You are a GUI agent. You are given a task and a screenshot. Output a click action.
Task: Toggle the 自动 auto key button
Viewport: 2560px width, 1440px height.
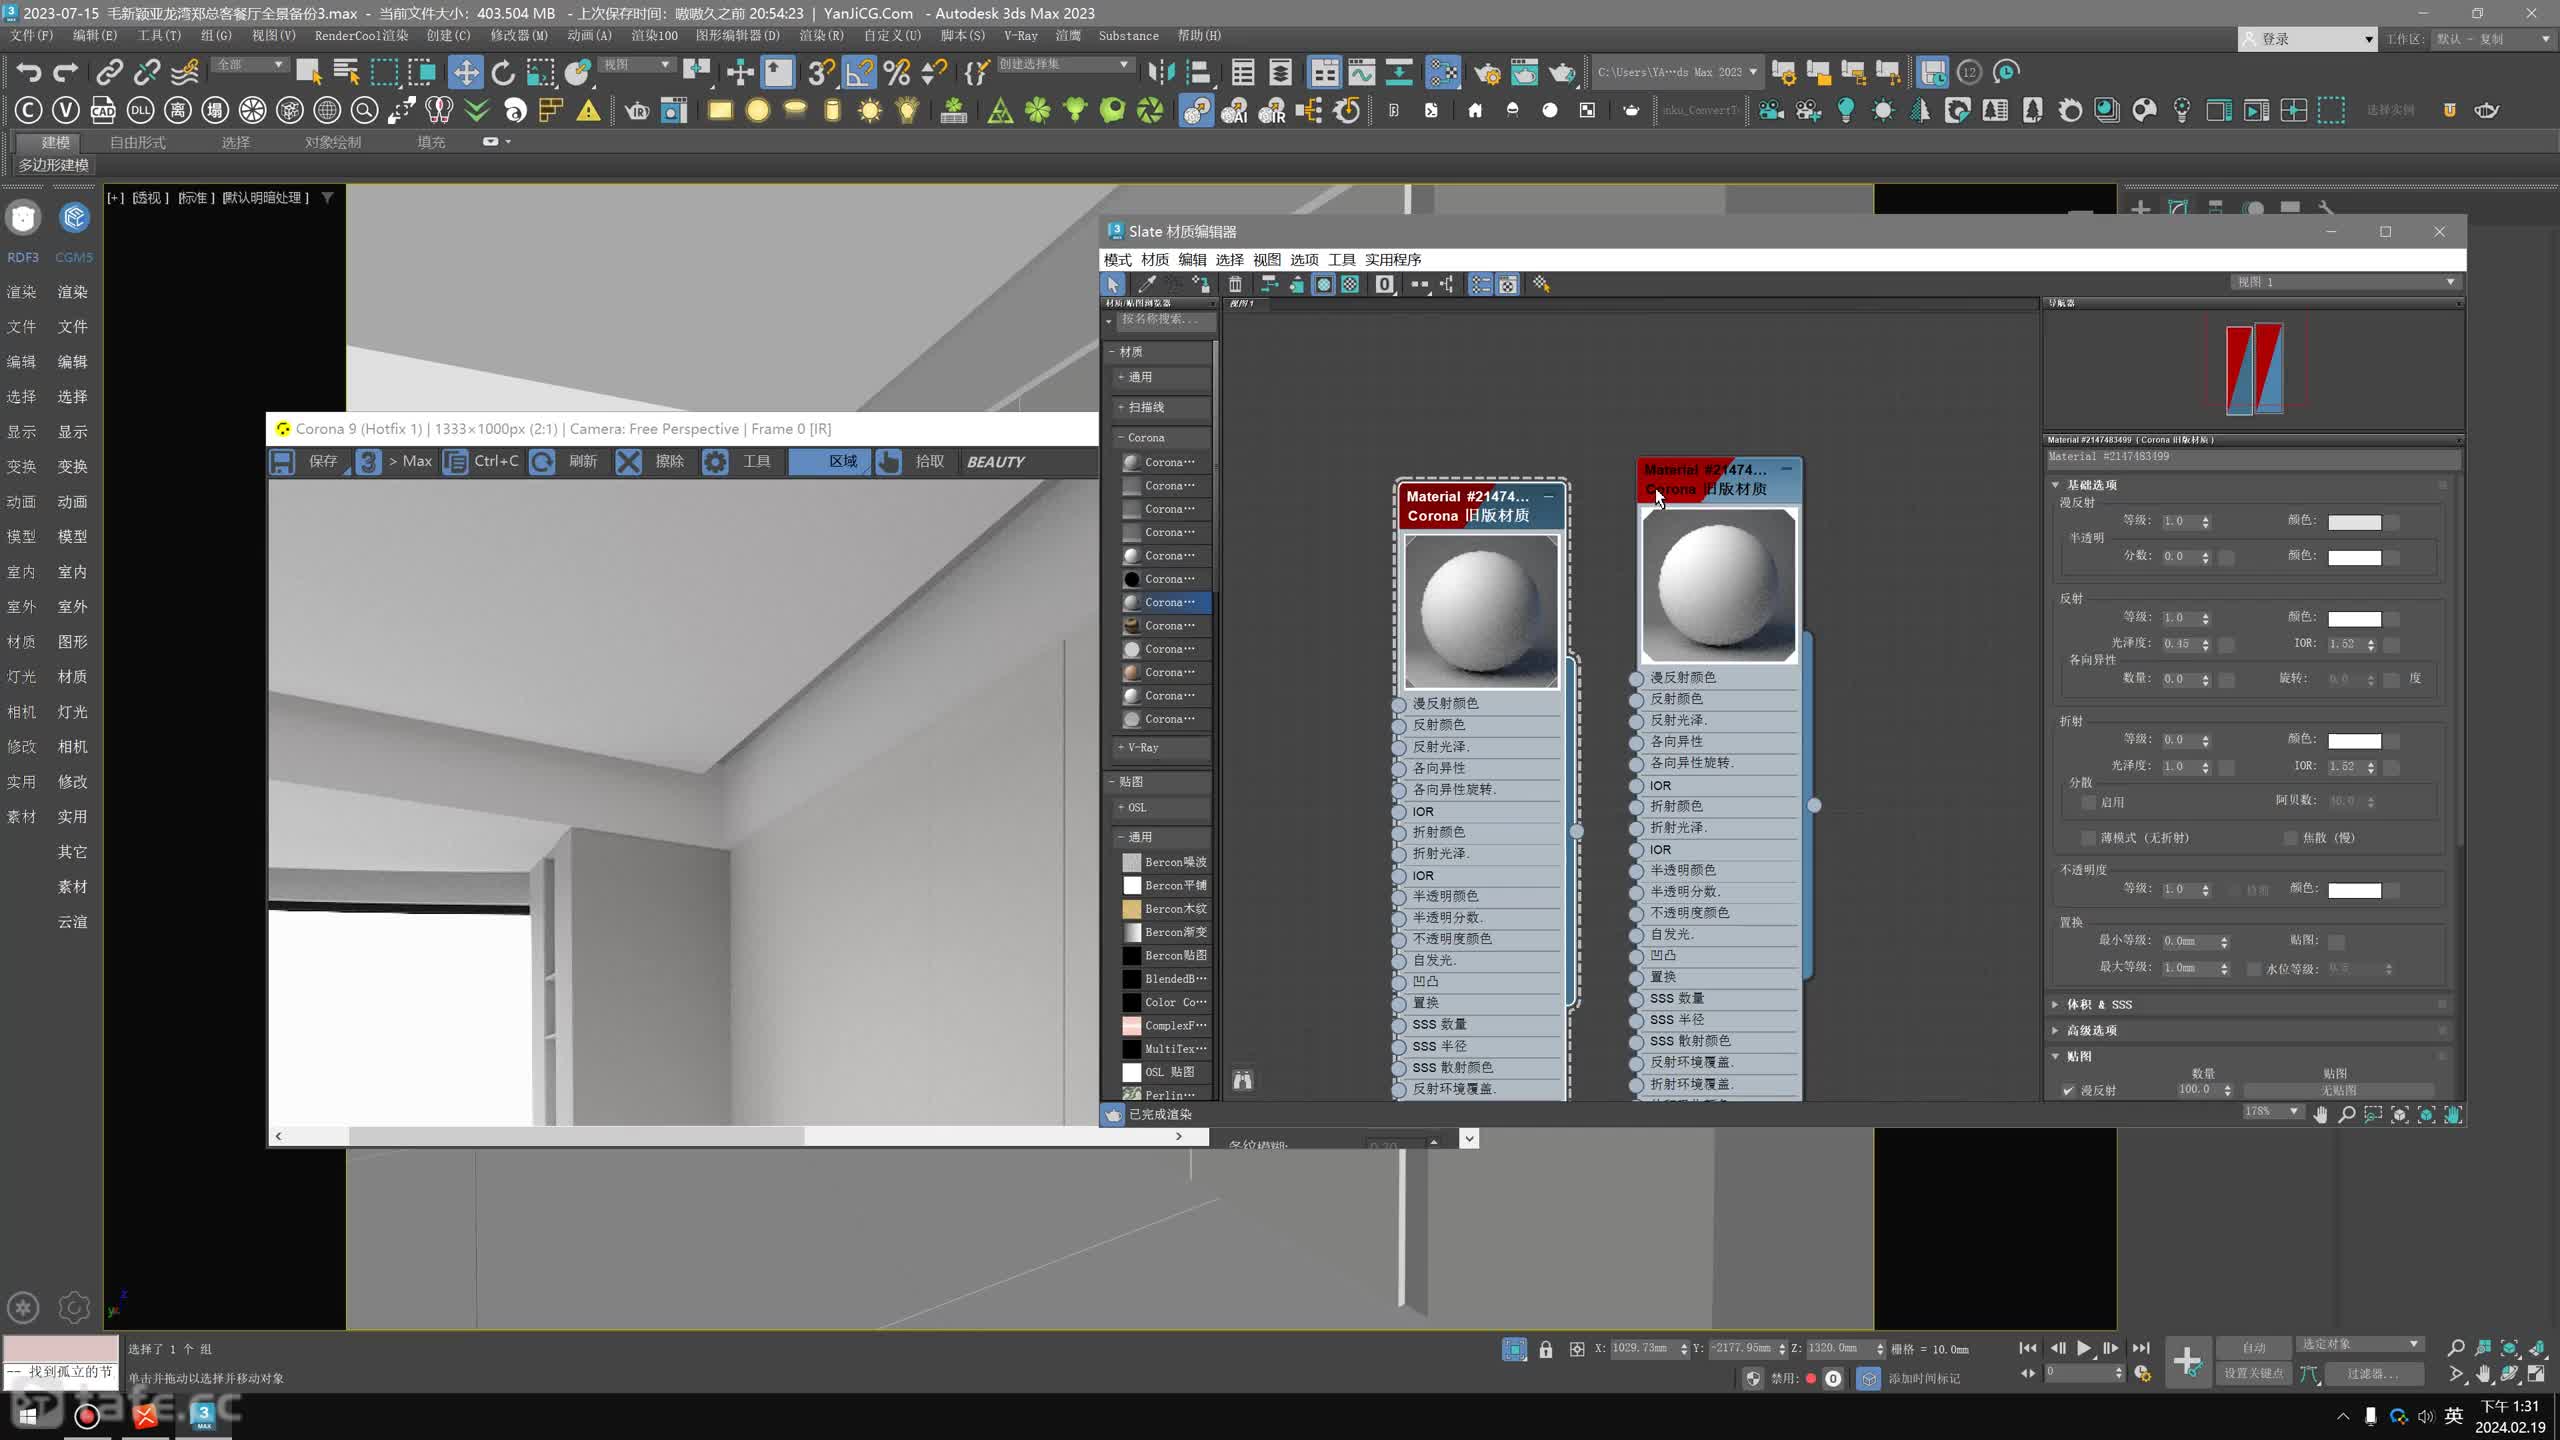(x=2254, y=1347)
